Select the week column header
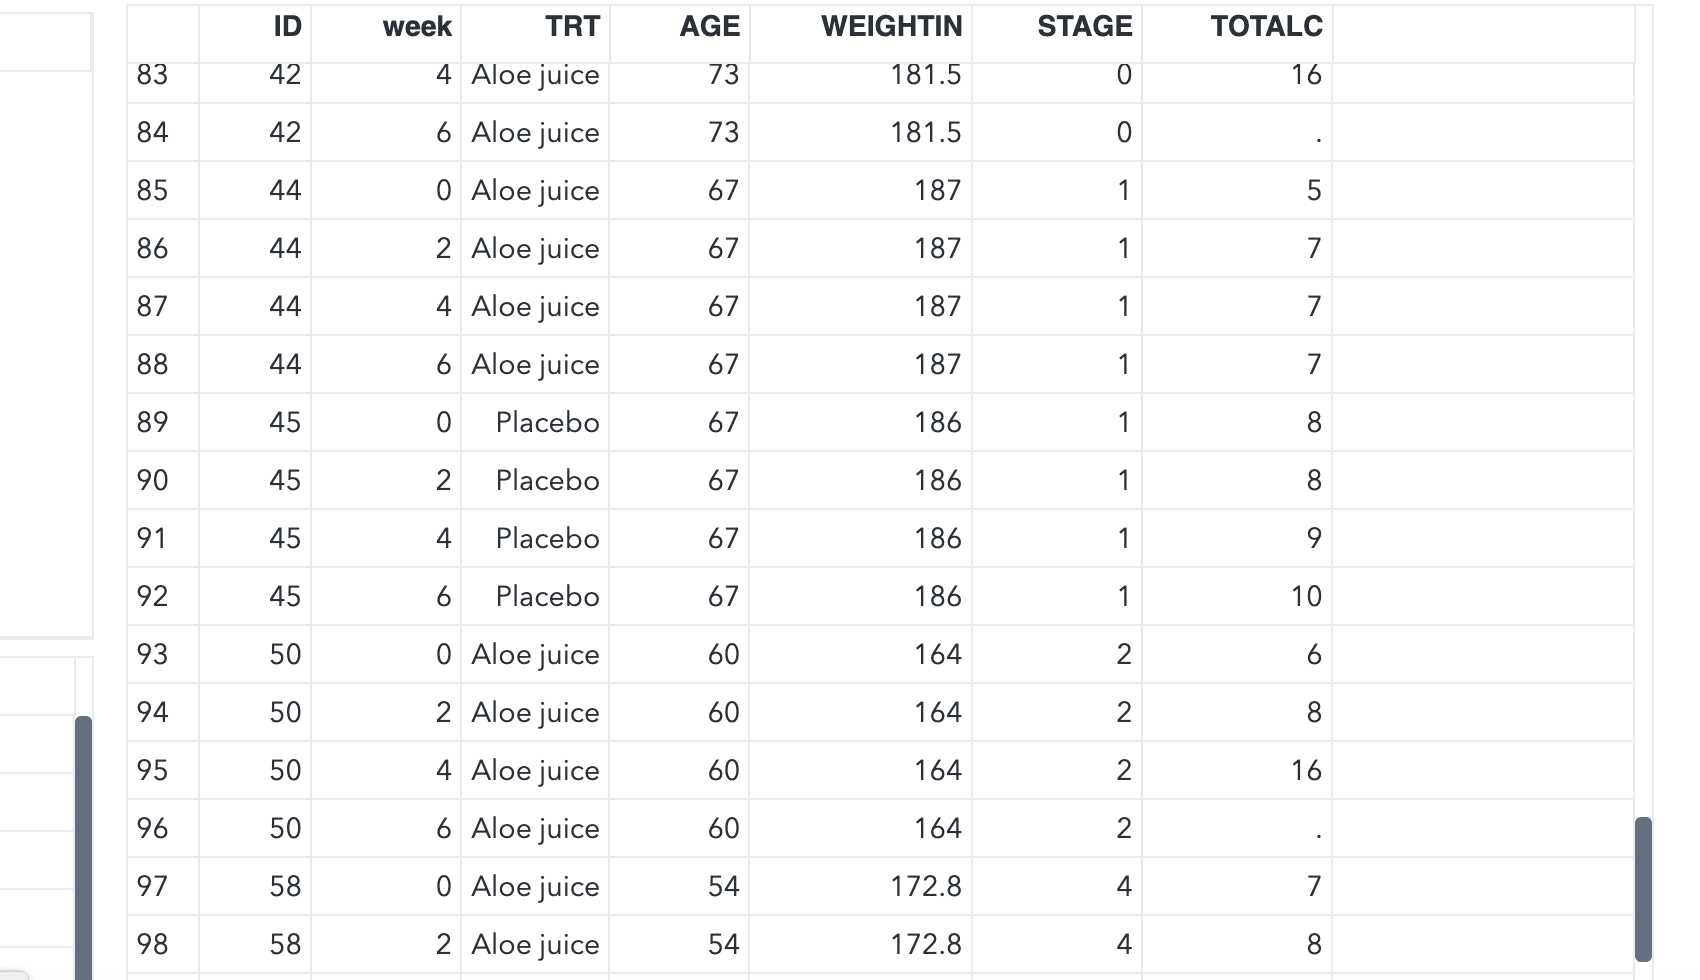This screenshot has height=980, width=1700. coord(386,27)
